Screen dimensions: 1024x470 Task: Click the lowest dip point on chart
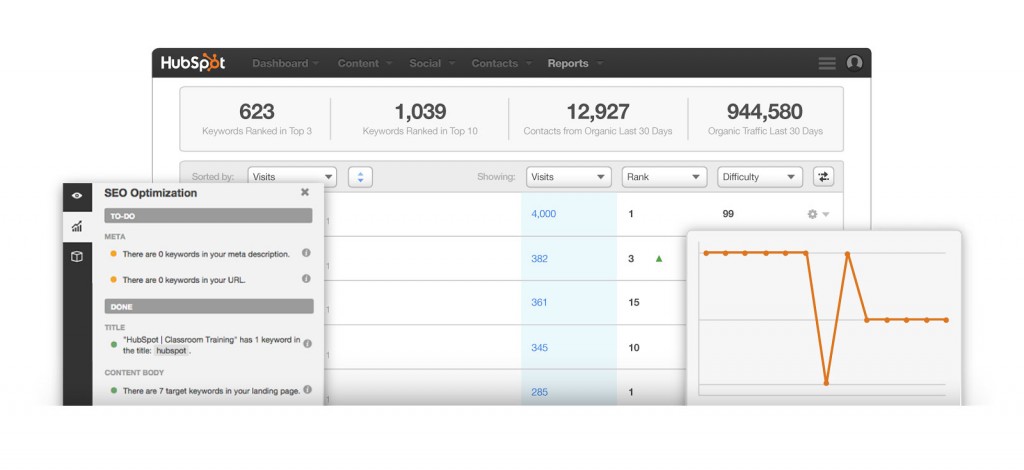tap(826, 382)
